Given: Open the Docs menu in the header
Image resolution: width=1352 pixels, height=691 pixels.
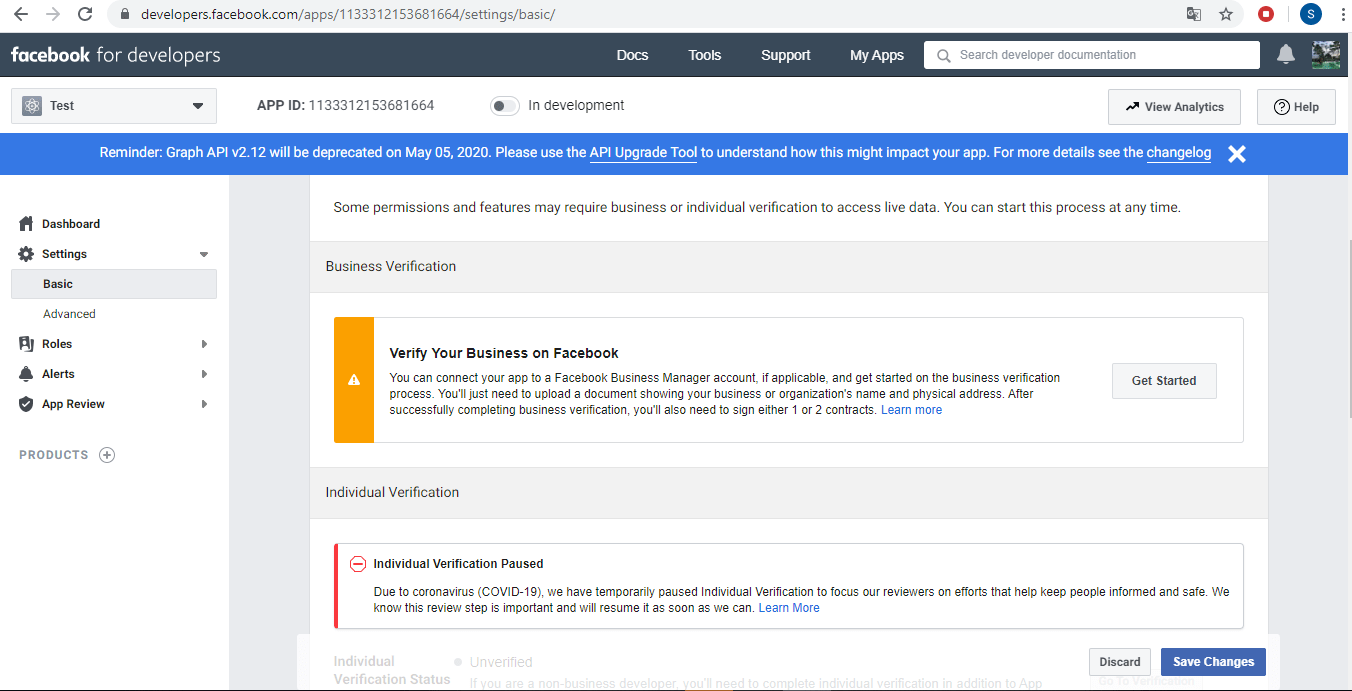Looking at the screenshot, I should click(x=632, y=55).
